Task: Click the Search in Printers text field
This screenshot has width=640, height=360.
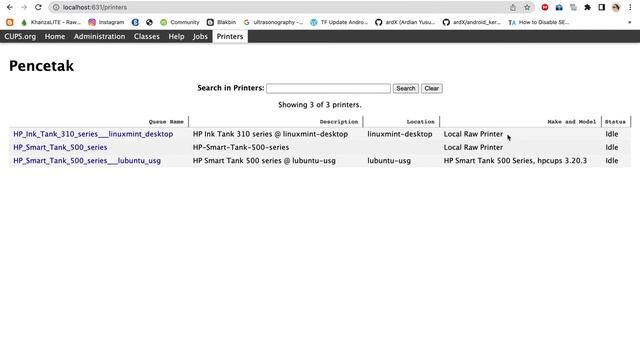Action: coord(328,88)
